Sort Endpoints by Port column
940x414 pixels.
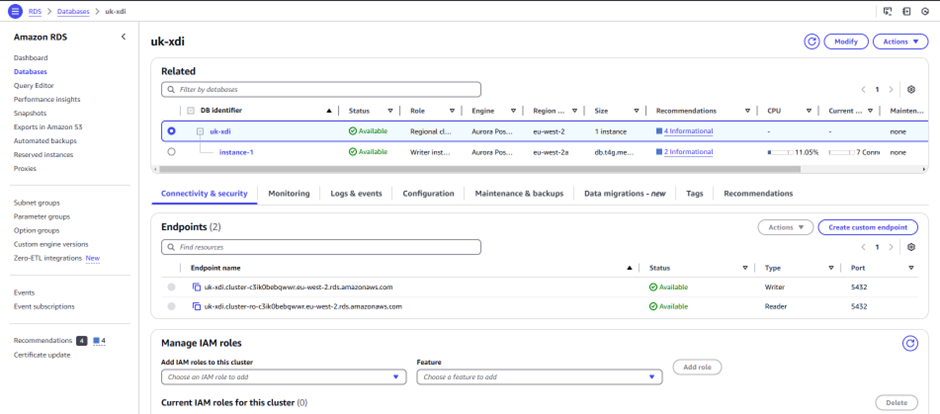(x=911, y=268)
